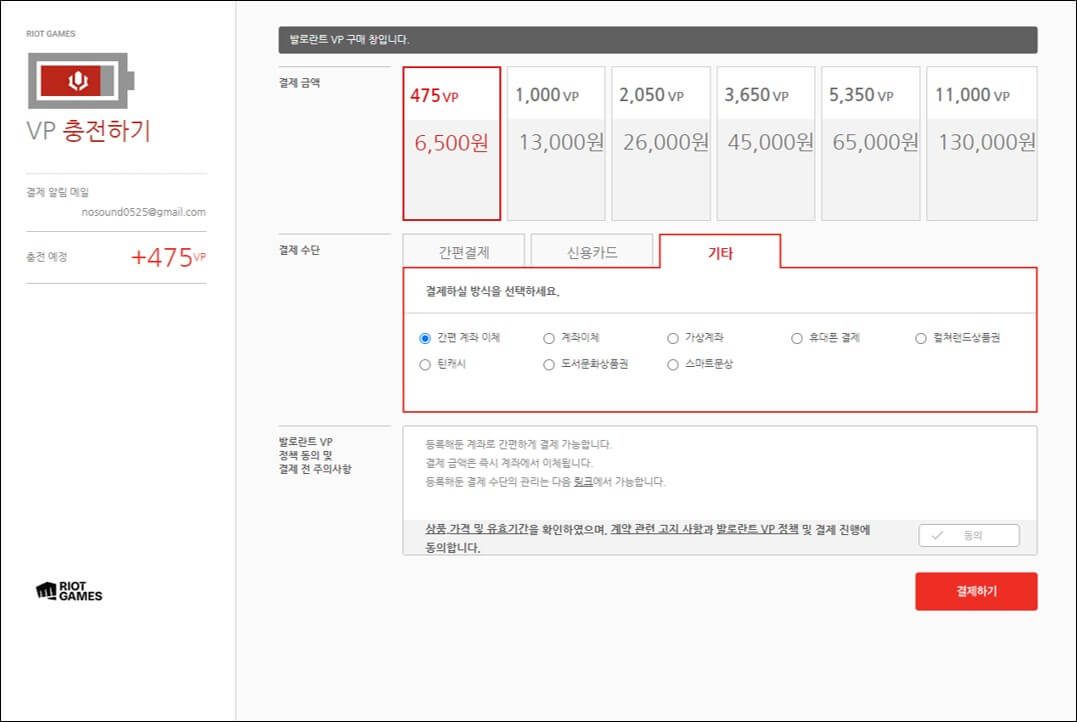This screenshot has width=1077, height=722.
Task: Open the 상품 가격 및 유효기간 link
Action: point(477,529)
